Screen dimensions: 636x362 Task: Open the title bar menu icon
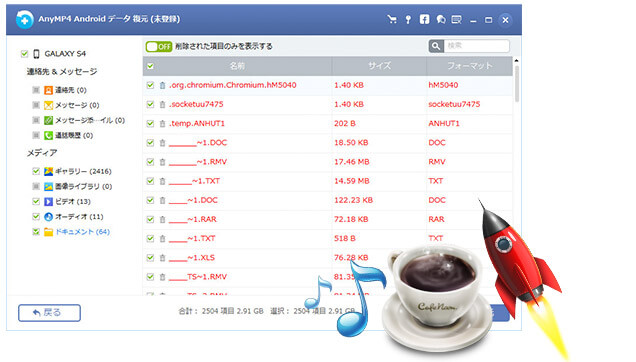[457, 19]
